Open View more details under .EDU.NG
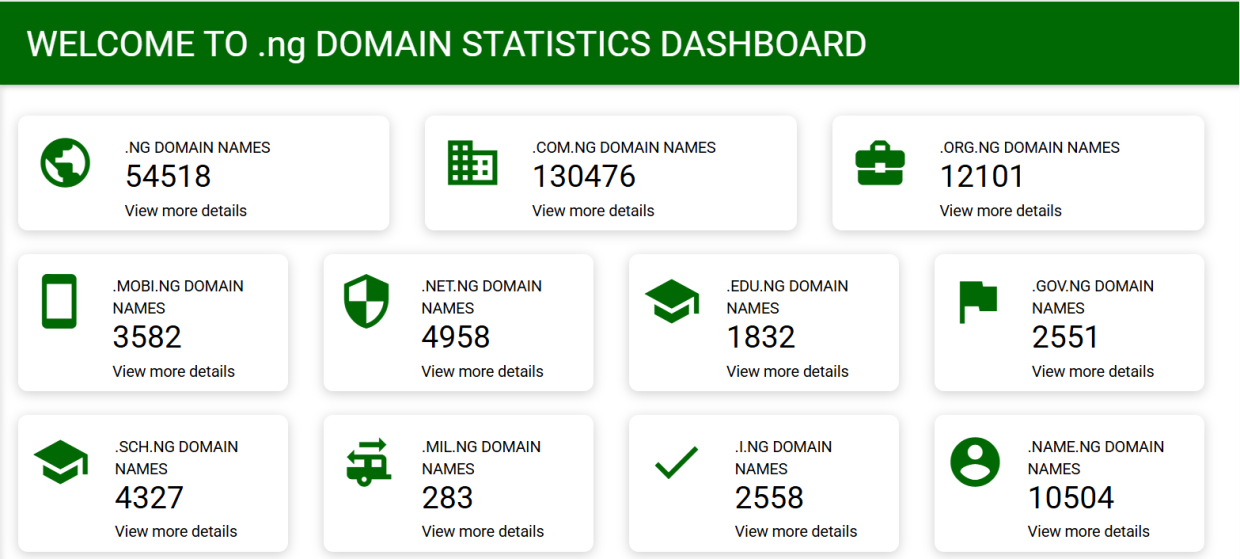Screen dimensions: 1240x559 [787, 372]
